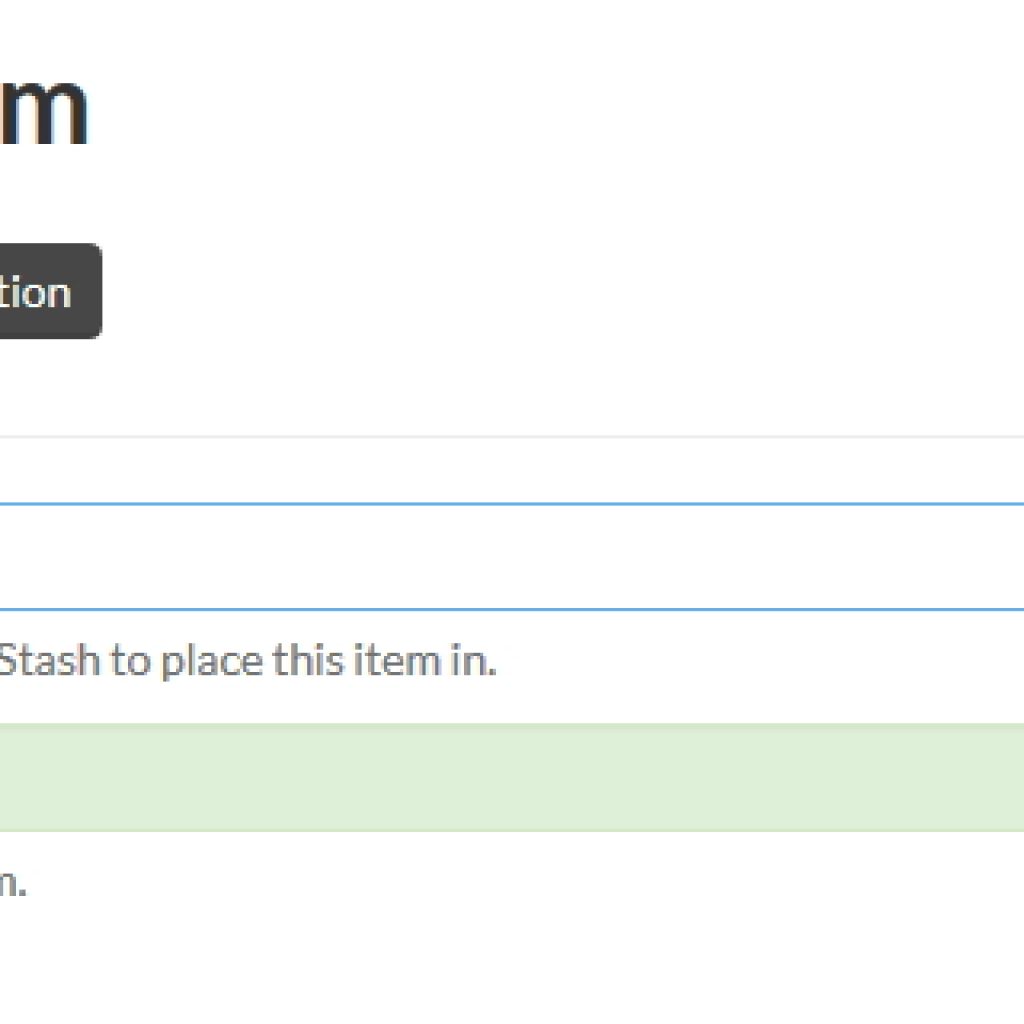Click the word "item" in the help text
Viewport: 1024px width, 1024px height.
click(x=396, y=660)
